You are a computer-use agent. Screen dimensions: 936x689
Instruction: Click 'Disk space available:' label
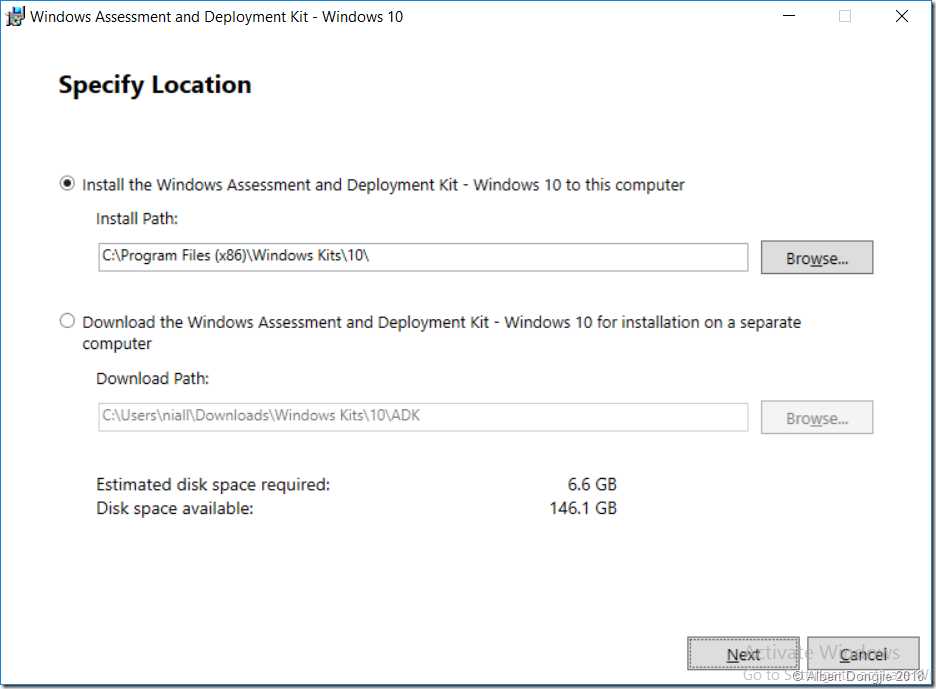[175, 508]
